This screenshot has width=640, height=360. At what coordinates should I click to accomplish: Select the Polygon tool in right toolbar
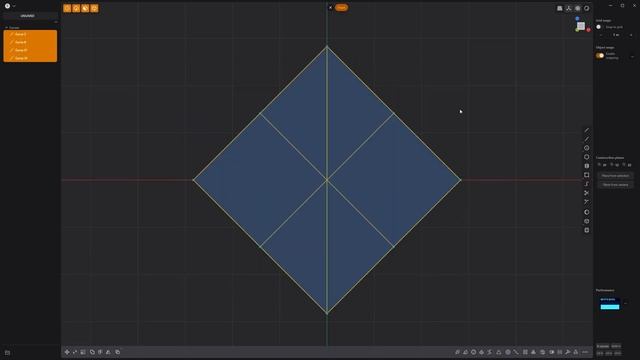click(x=587, y=157)
